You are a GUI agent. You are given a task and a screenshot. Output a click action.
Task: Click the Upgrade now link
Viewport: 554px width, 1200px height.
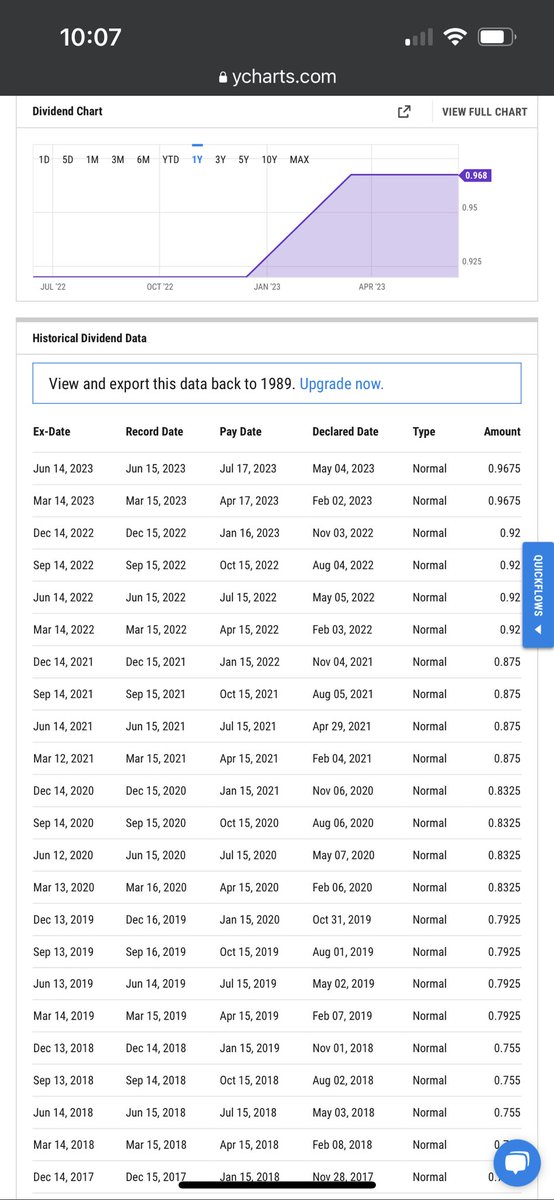click(341, 383)
